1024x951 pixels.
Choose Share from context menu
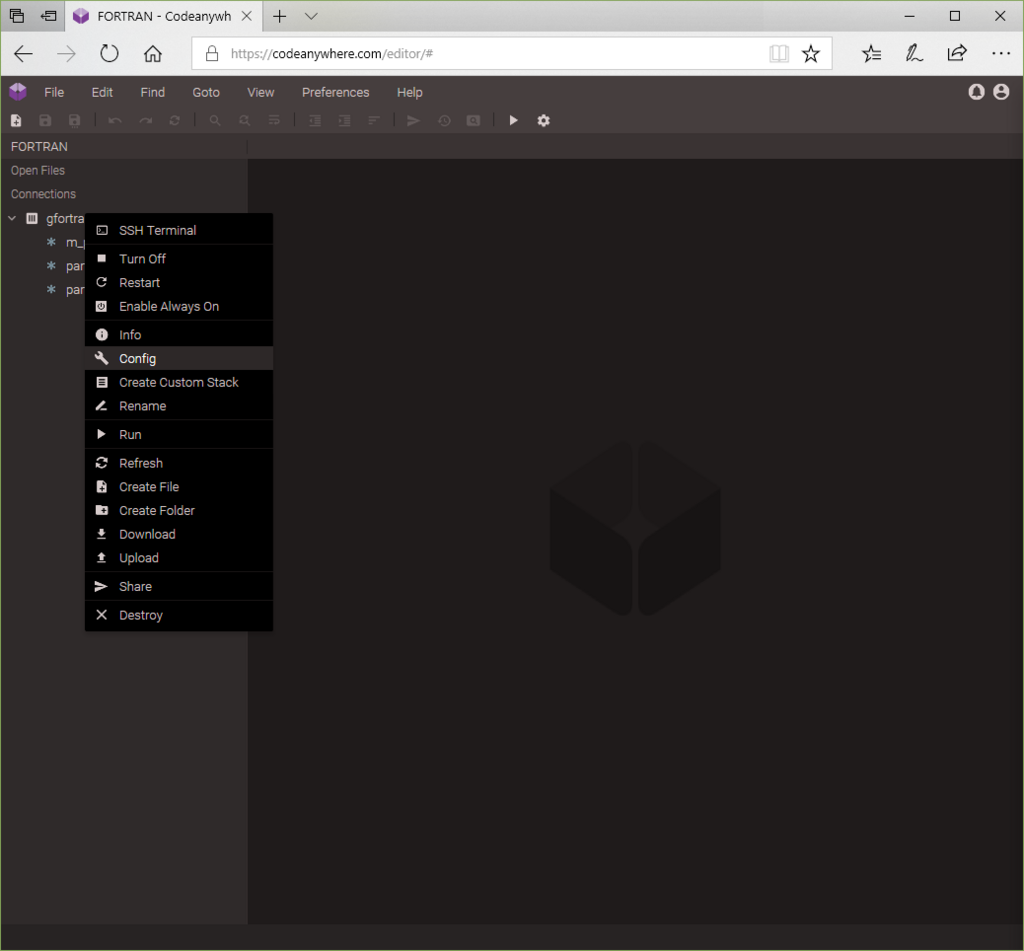(179, 587)
